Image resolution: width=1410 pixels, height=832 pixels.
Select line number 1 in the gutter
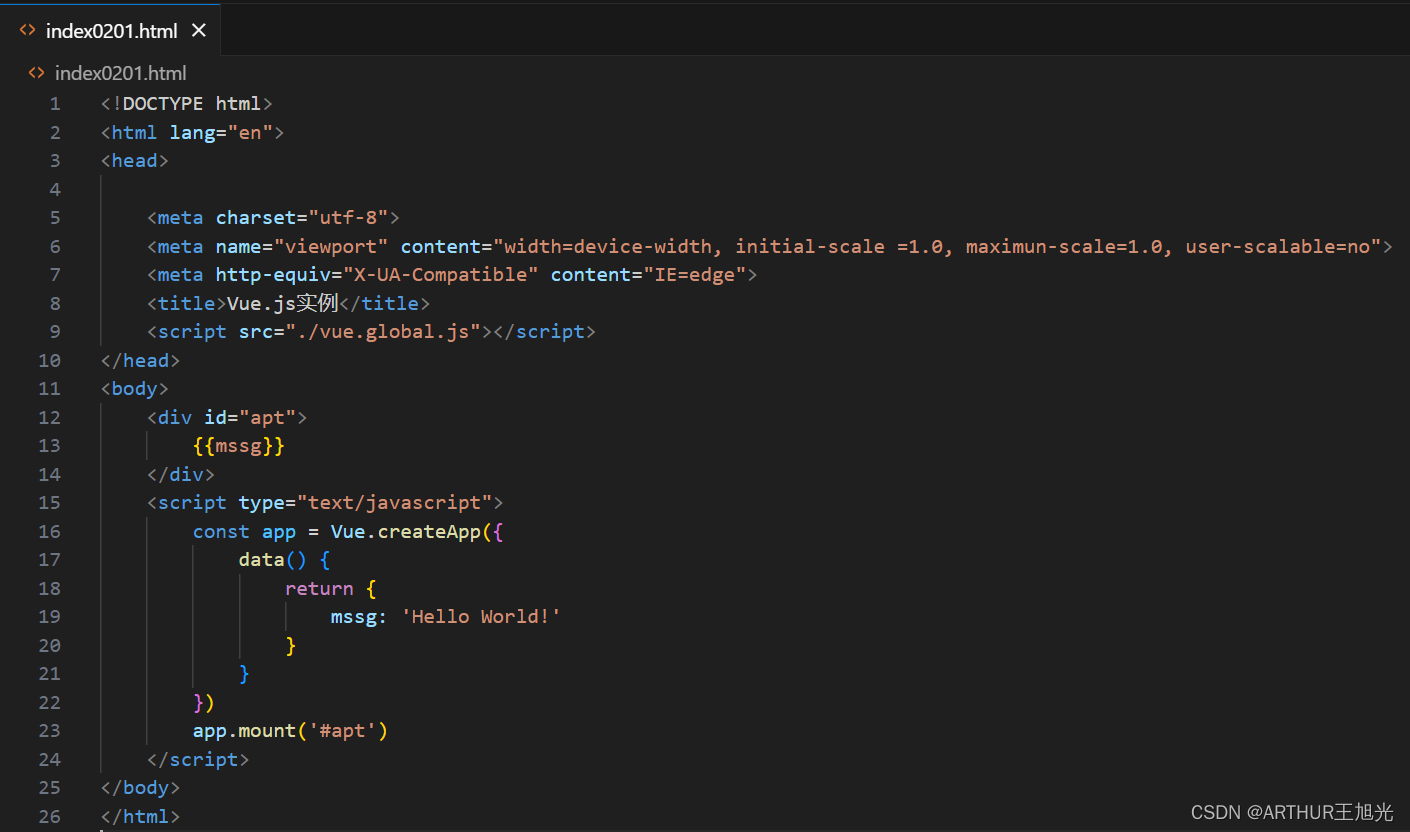[55, 103]
